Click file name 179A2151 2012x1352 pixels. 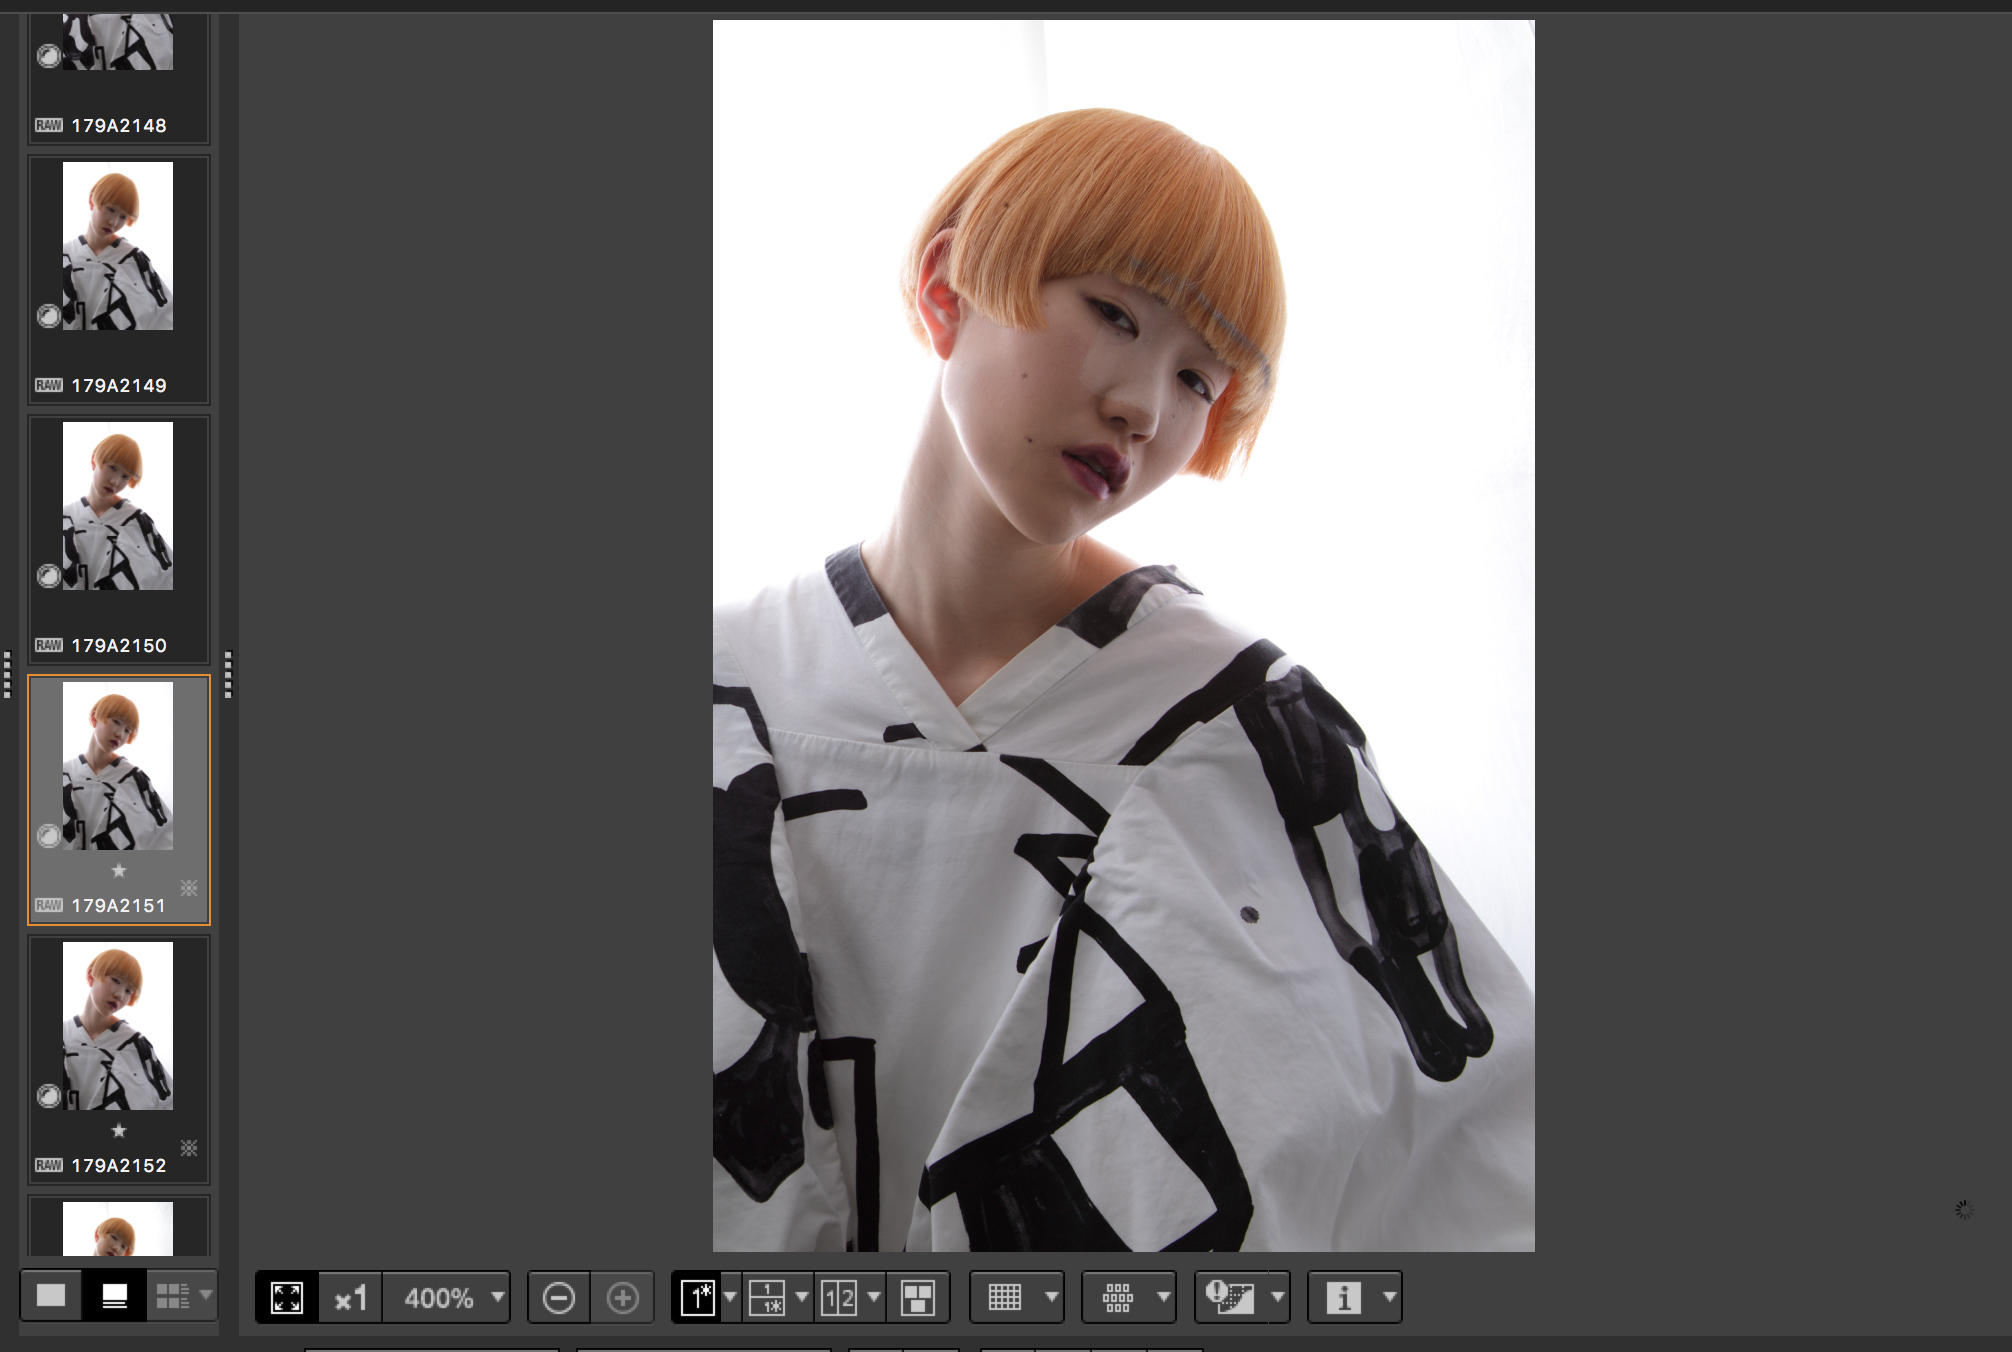119,905
